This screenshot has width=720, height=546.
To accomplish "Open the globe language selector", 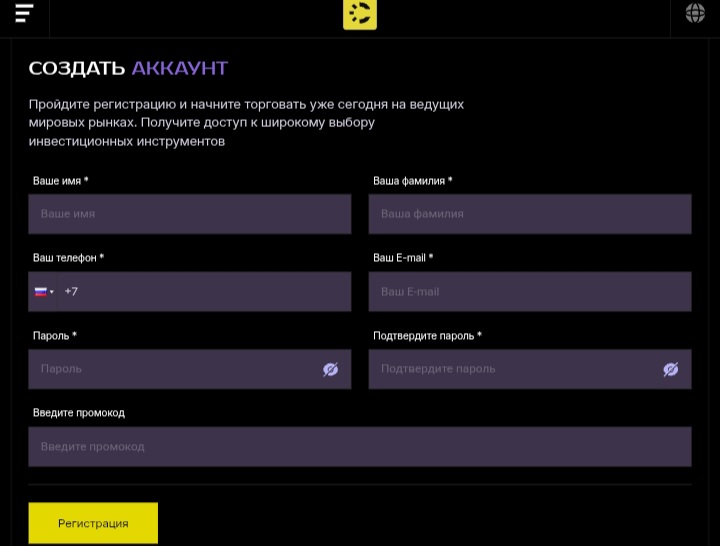I will coord(695,13).
